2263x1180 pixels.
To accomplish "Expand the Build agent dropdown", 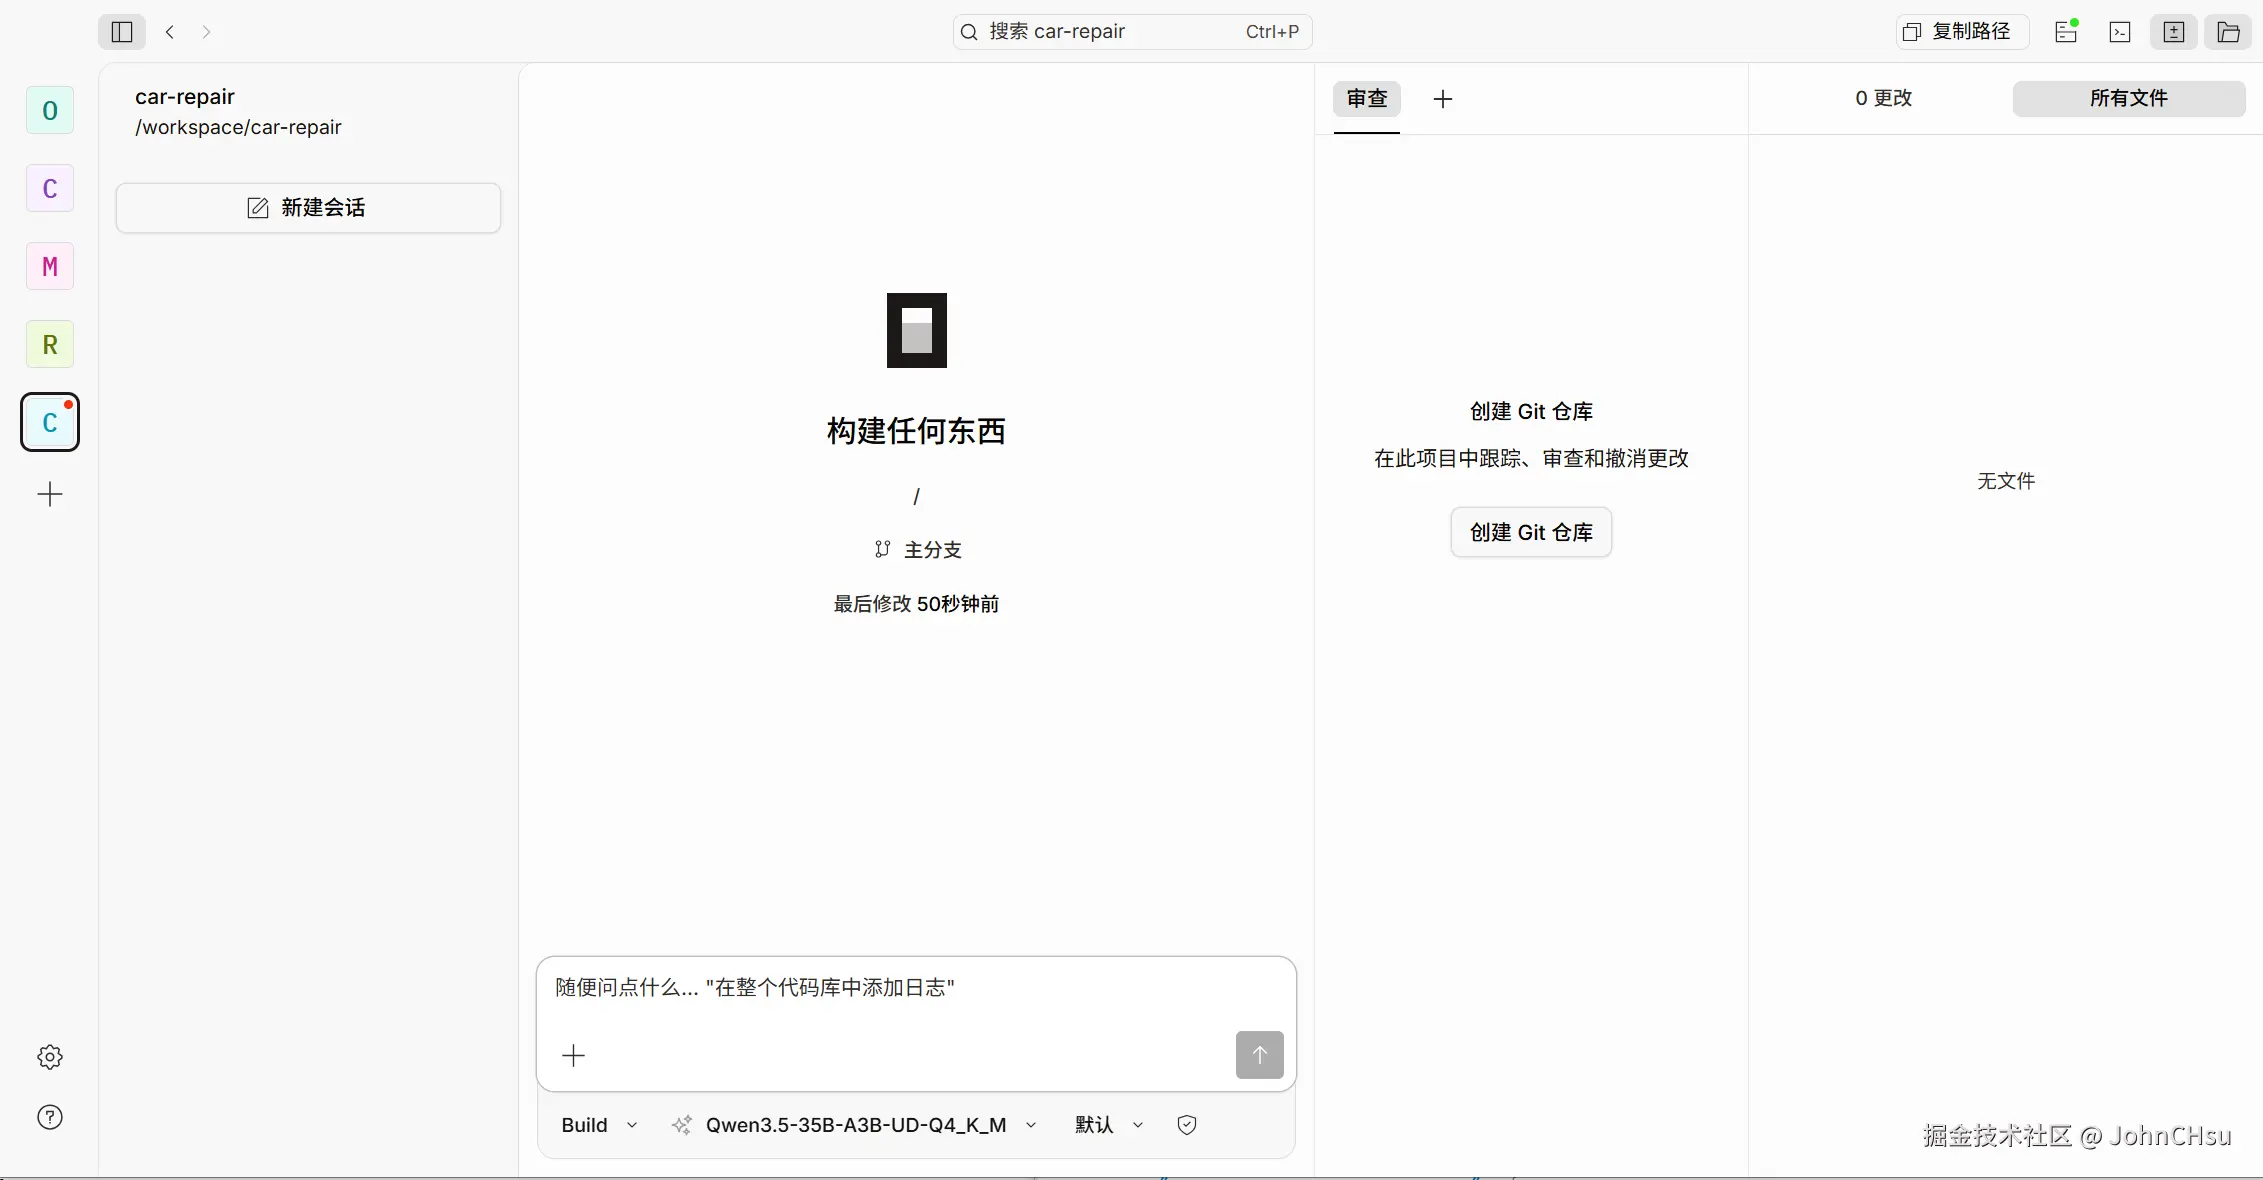I will 599,1125.
